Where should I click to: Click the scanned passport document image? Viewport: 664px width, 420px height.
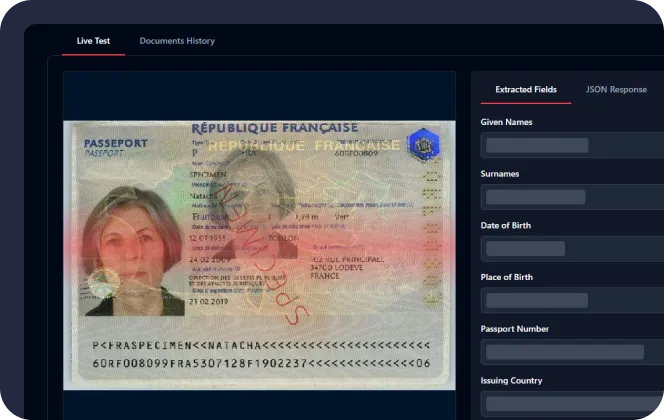click(x=260, y=255)
